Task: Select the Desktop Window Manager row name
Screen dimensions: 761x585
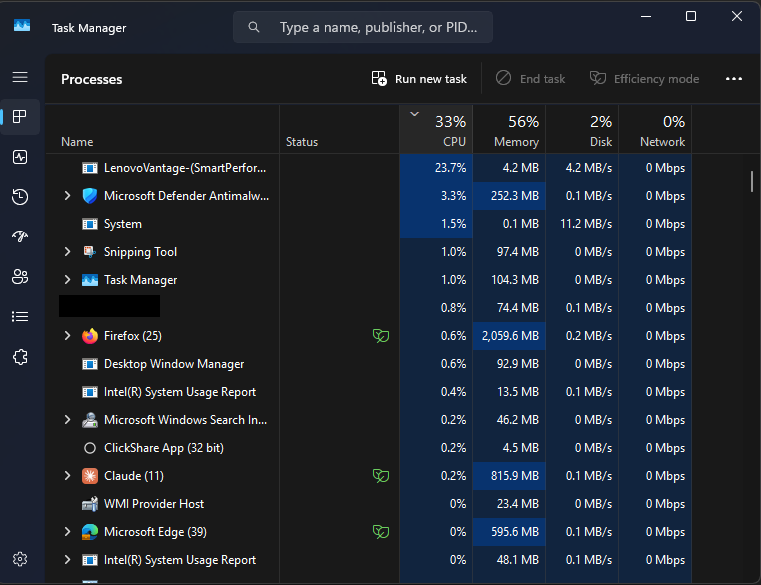Action: (174, 364)
